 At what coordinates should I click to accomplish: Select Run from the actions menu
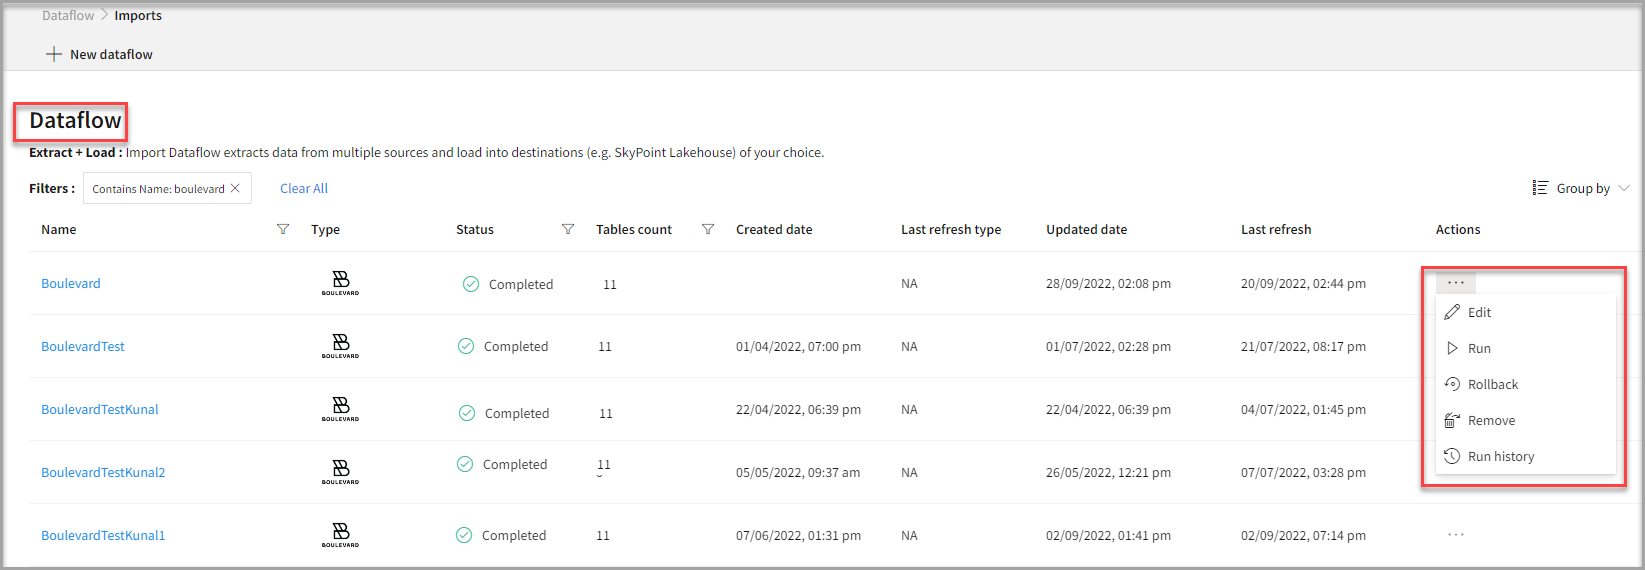[x=1479, y=348]
